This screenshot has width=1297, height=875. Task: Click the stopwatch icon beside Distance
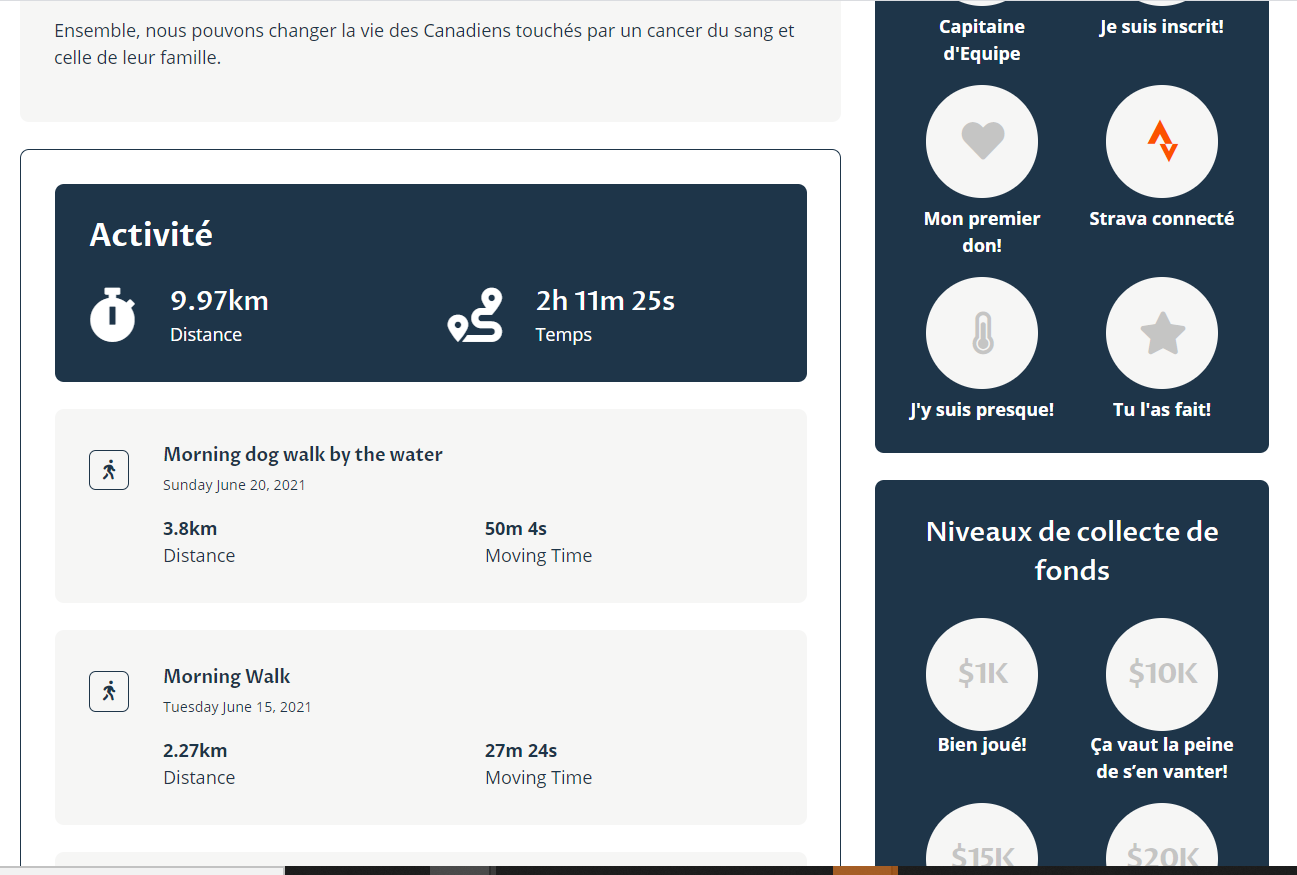[x=113, y=314]
